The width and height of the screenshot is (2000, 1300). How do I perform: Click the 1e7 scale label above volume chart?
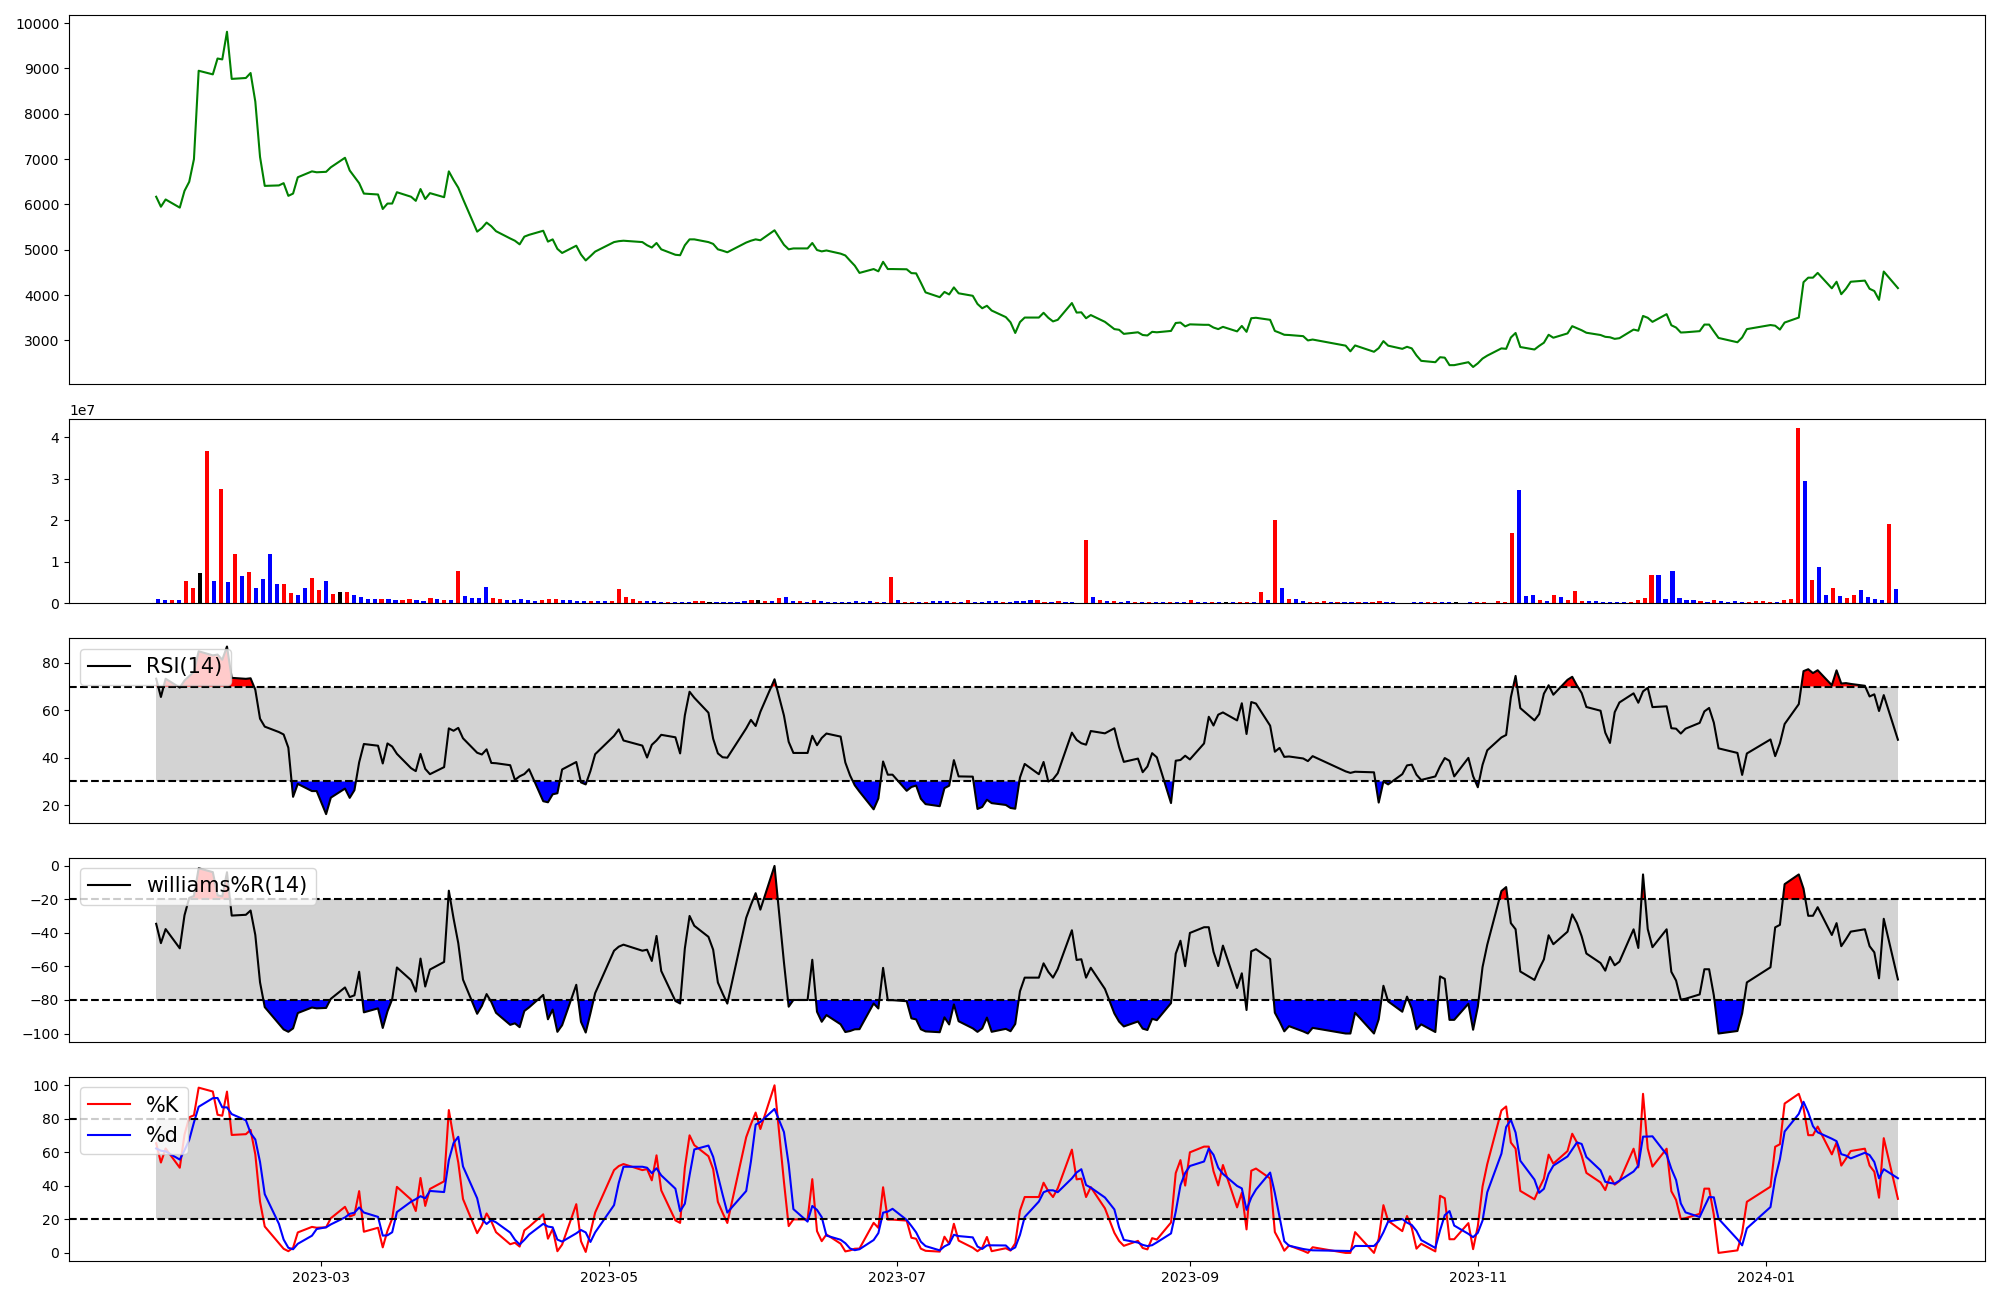click(82, 410)
